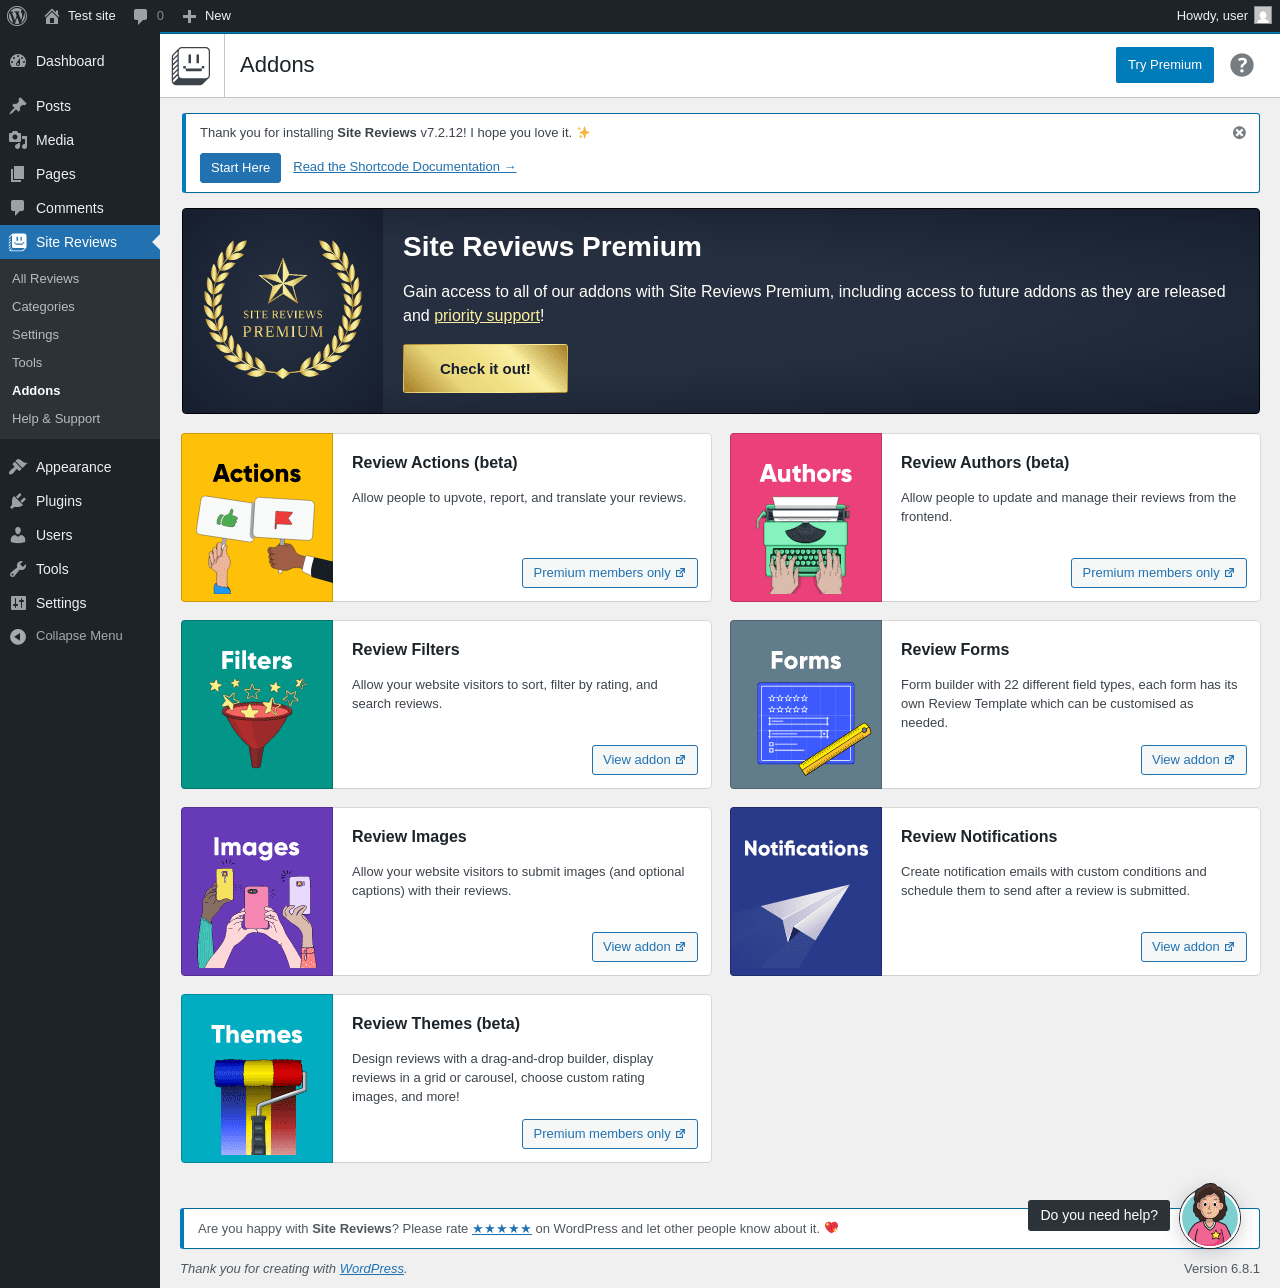Screen dimensions: 1280x1288
Task: Click the Plugins plug icon
Action: (18, 501)
